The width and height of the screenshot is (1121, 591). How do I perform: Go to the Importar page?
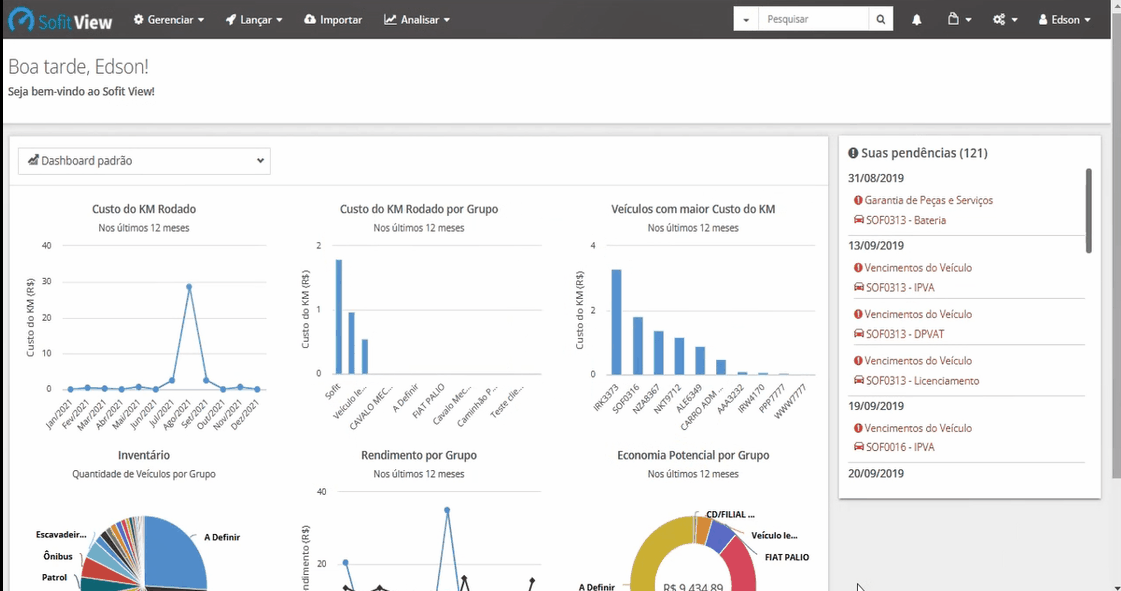click(x=333, y=19)
